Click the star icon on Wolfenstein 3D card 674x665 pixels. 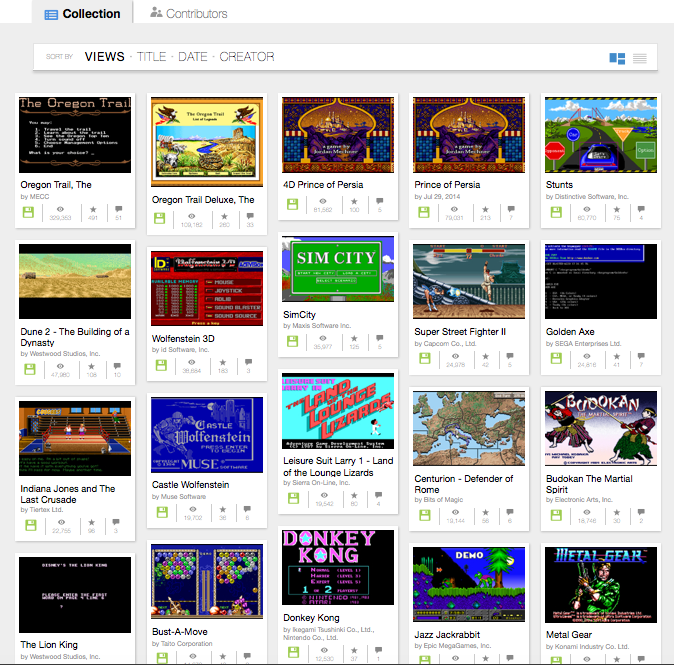[223, 362]
